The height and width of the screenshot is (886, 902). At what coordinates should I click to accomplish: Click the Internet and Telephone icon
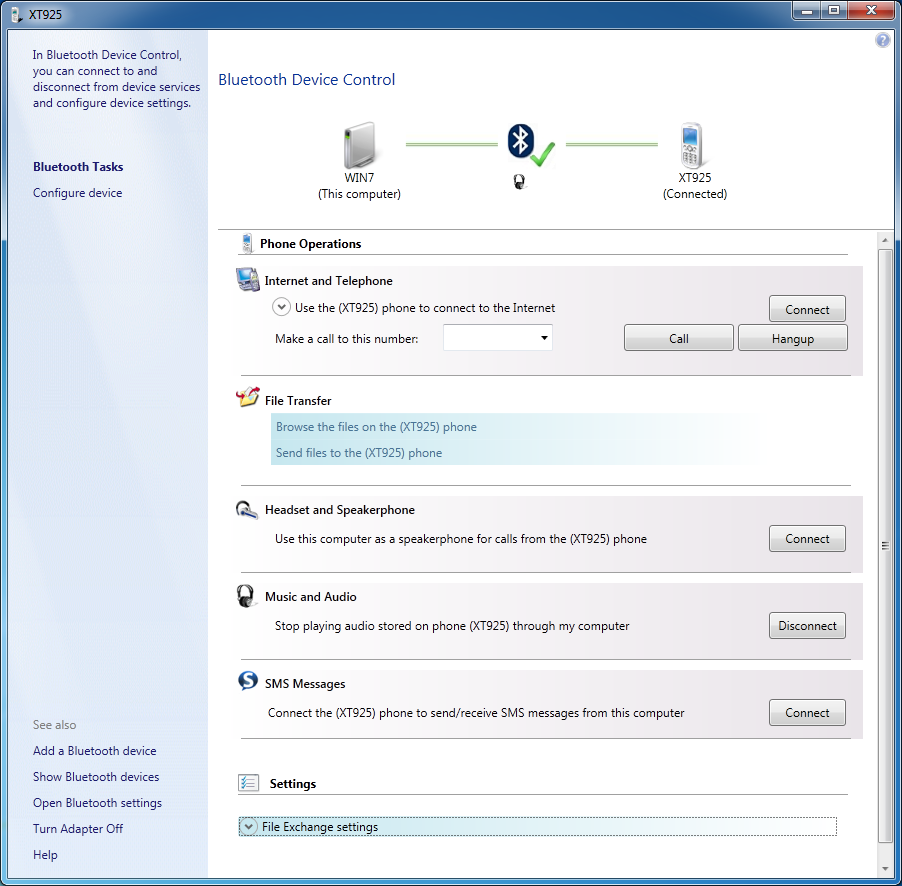248,280
